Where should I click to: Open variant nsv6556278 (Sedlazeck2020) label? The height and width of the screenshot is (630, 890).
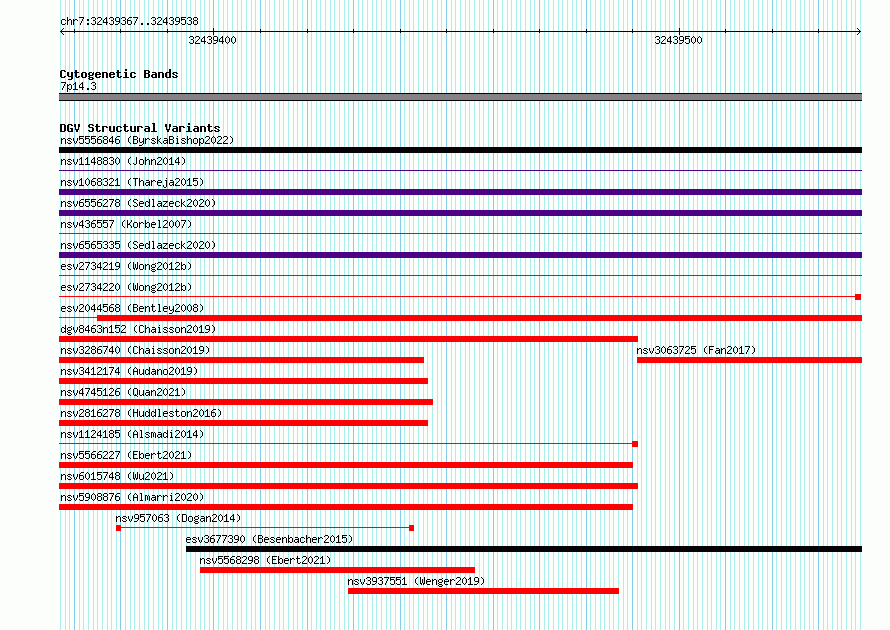[138, 203]
